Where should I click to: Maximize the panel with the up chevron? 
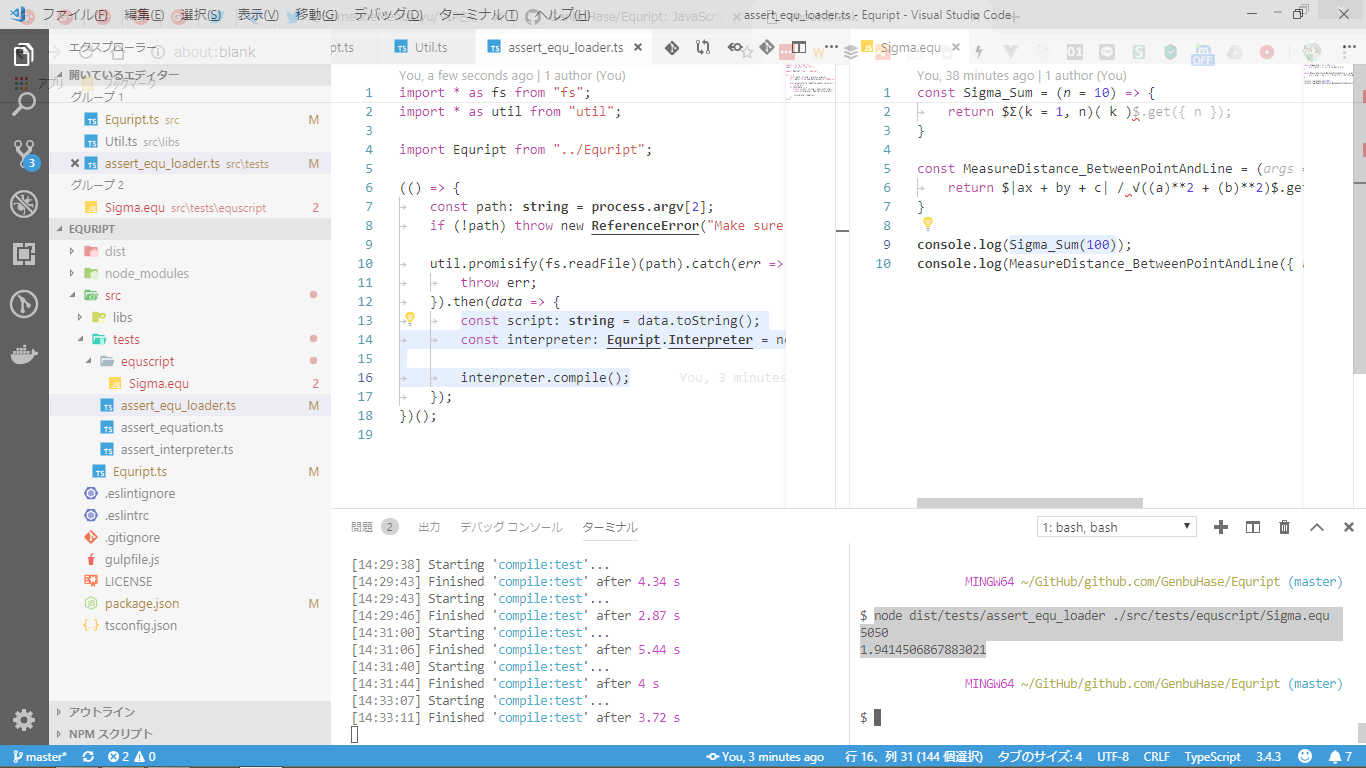tap(1317, 527)
